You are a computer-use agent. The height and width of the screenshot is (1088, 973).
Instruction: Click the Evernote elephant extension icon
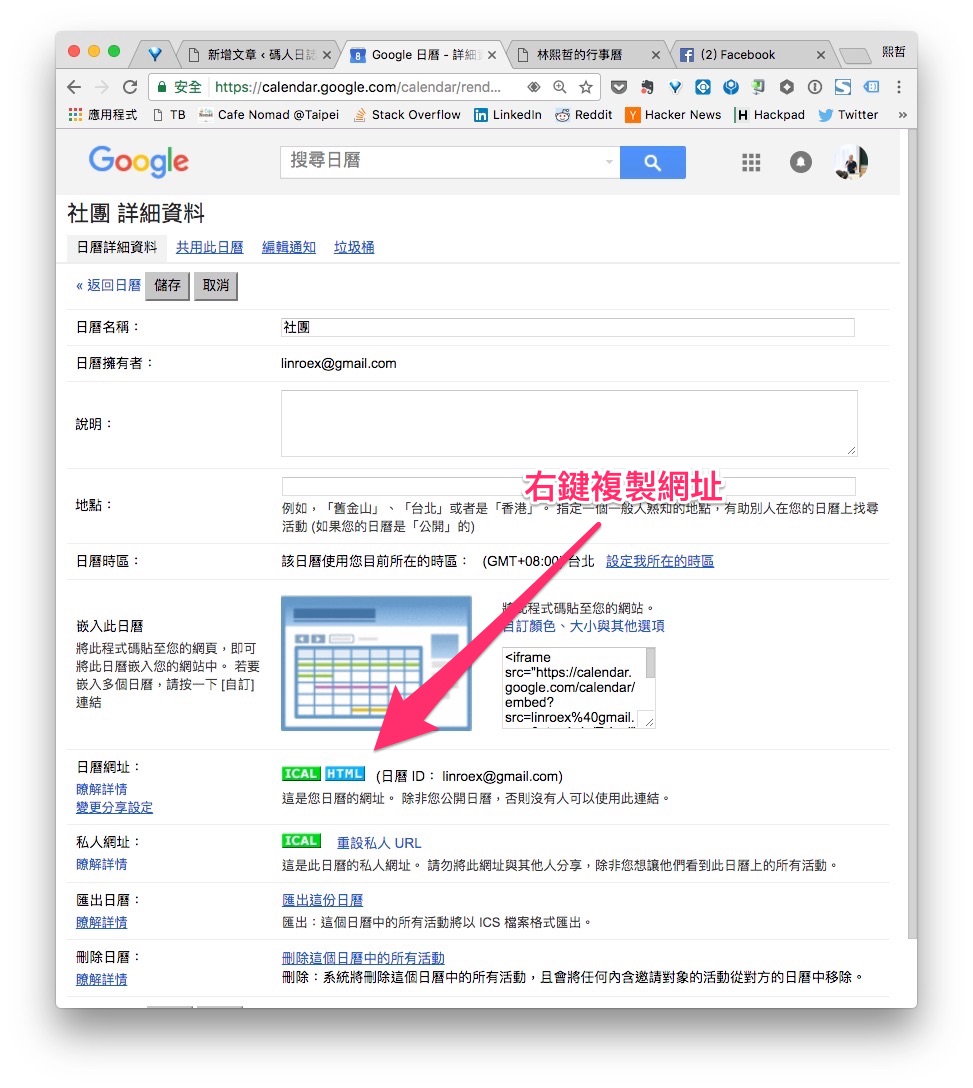pos(647,87)
